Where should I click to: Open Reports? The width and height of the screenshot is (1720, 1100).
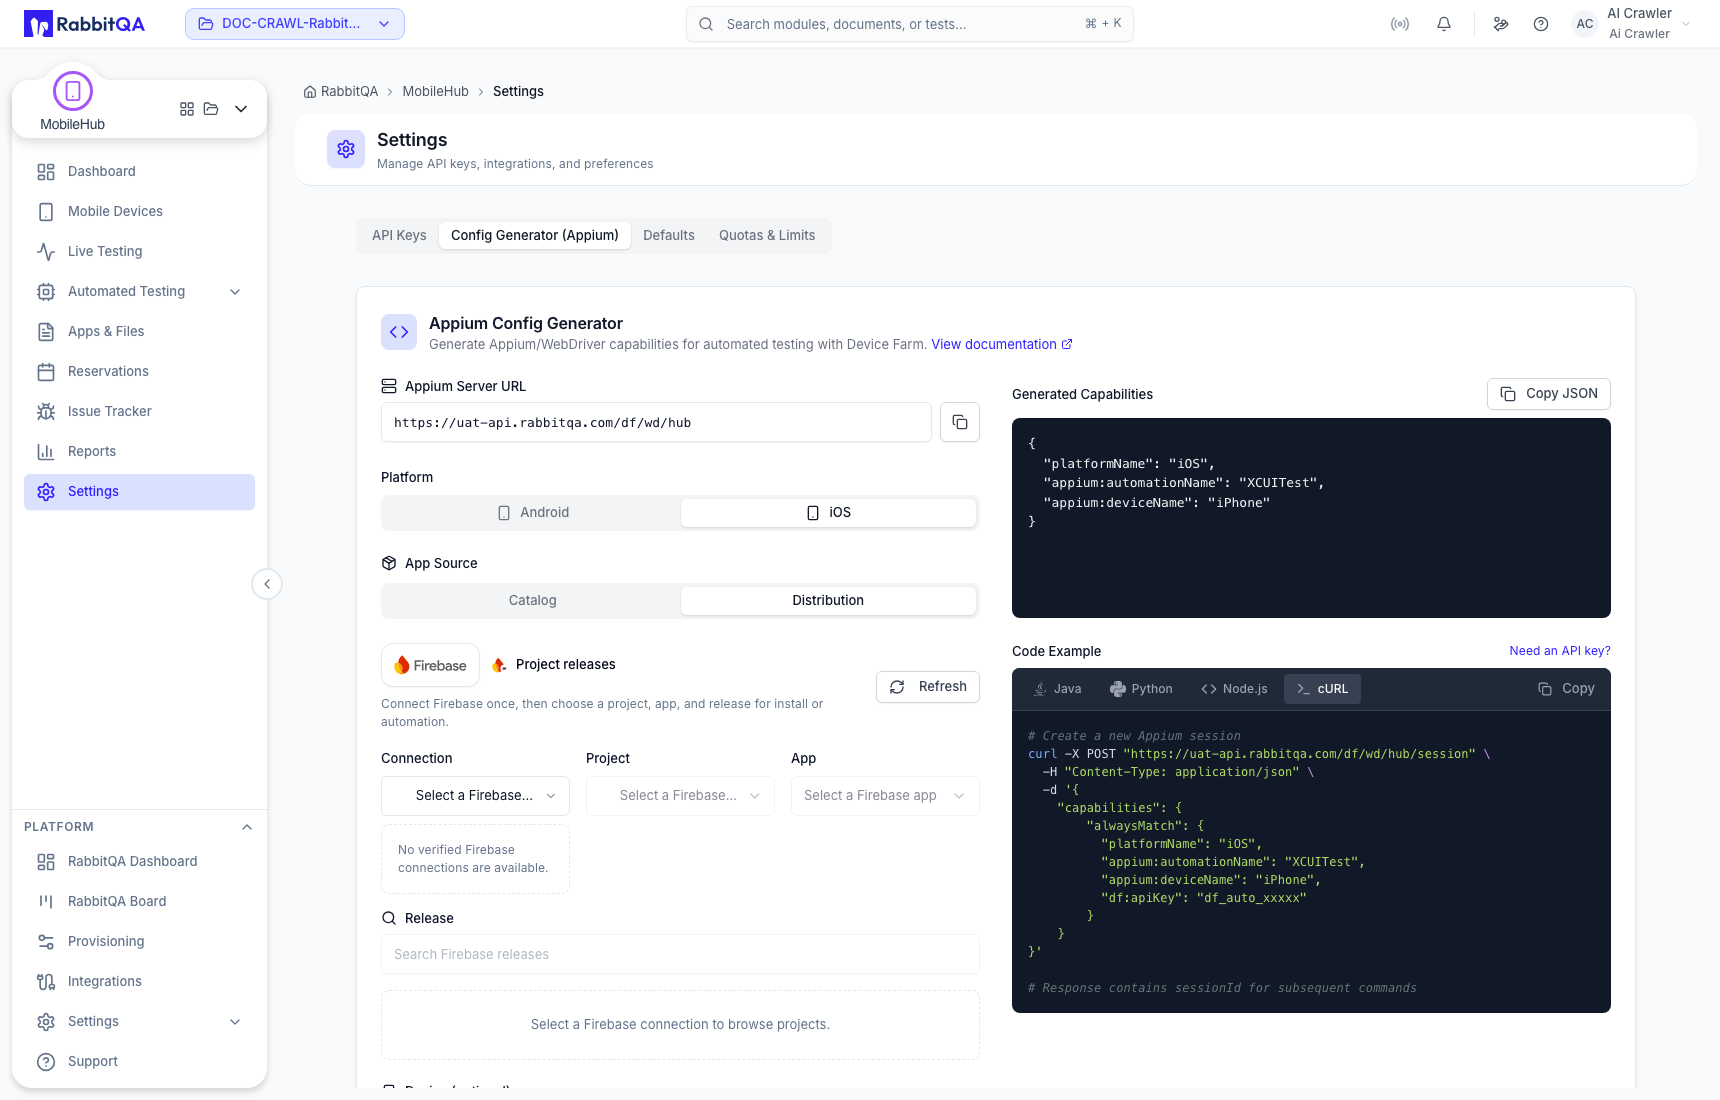[139, 451]
